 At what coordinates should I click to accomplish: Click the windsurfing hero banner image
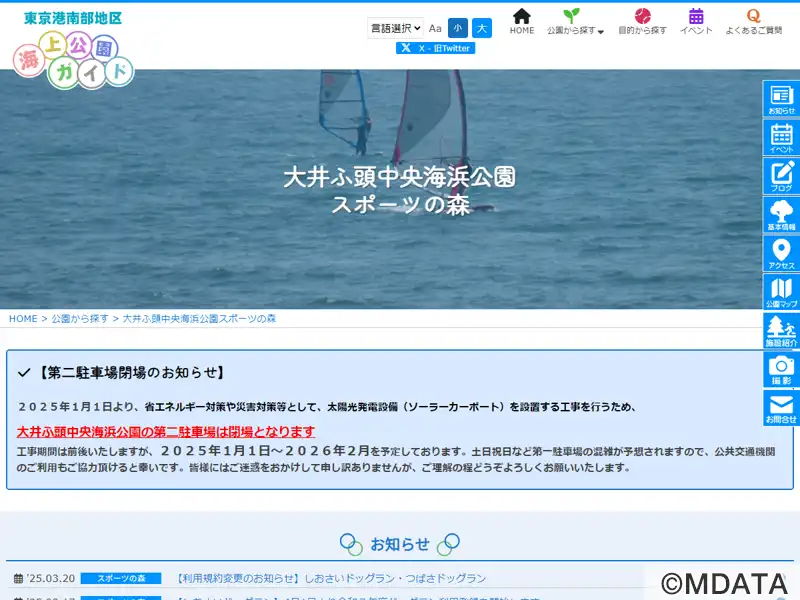[x=381, y=189]
